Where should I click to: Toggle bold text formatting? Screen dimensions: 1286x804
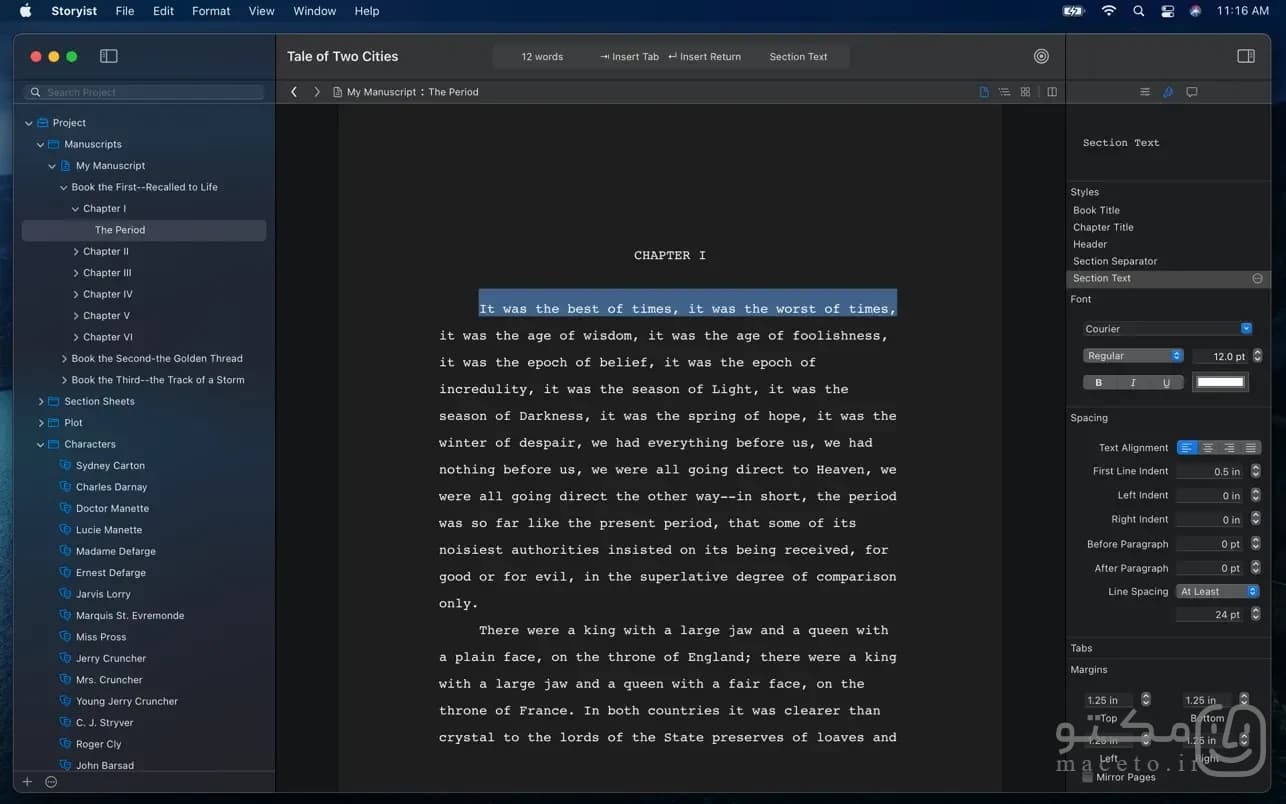1099,383
